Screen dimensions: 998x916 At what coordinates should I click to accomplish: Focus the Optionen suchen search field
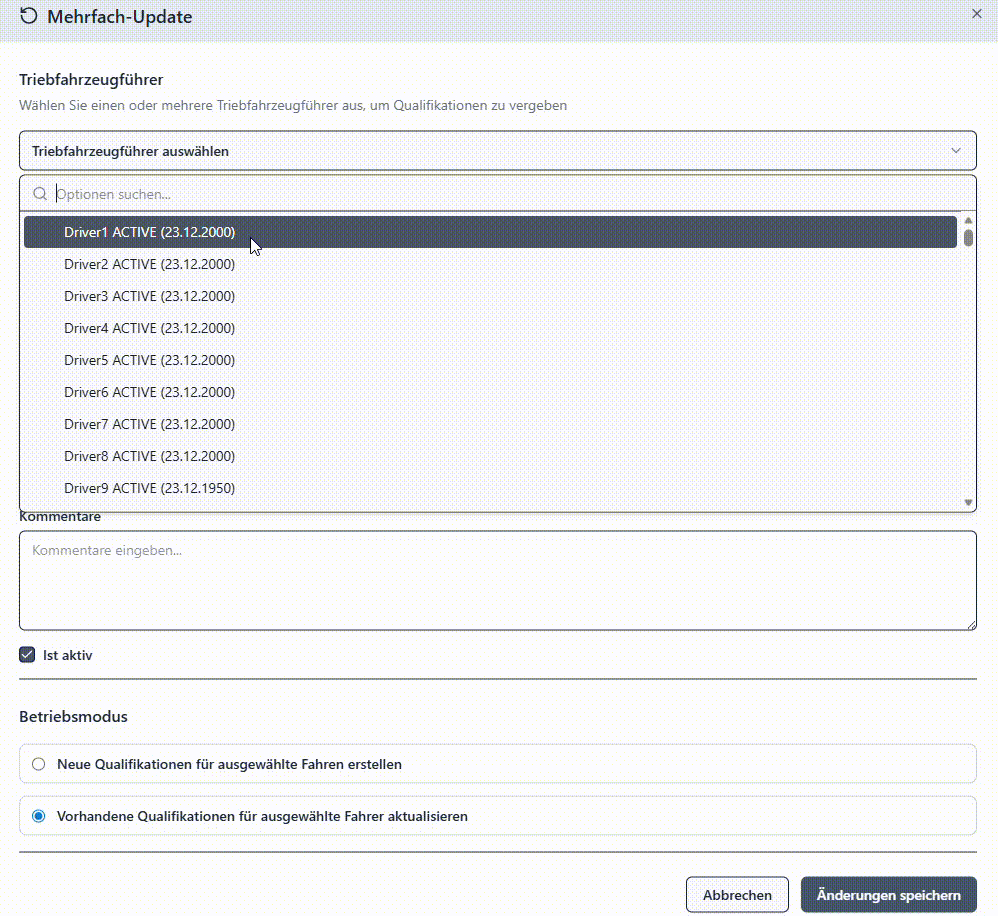[x=498, y=194]
